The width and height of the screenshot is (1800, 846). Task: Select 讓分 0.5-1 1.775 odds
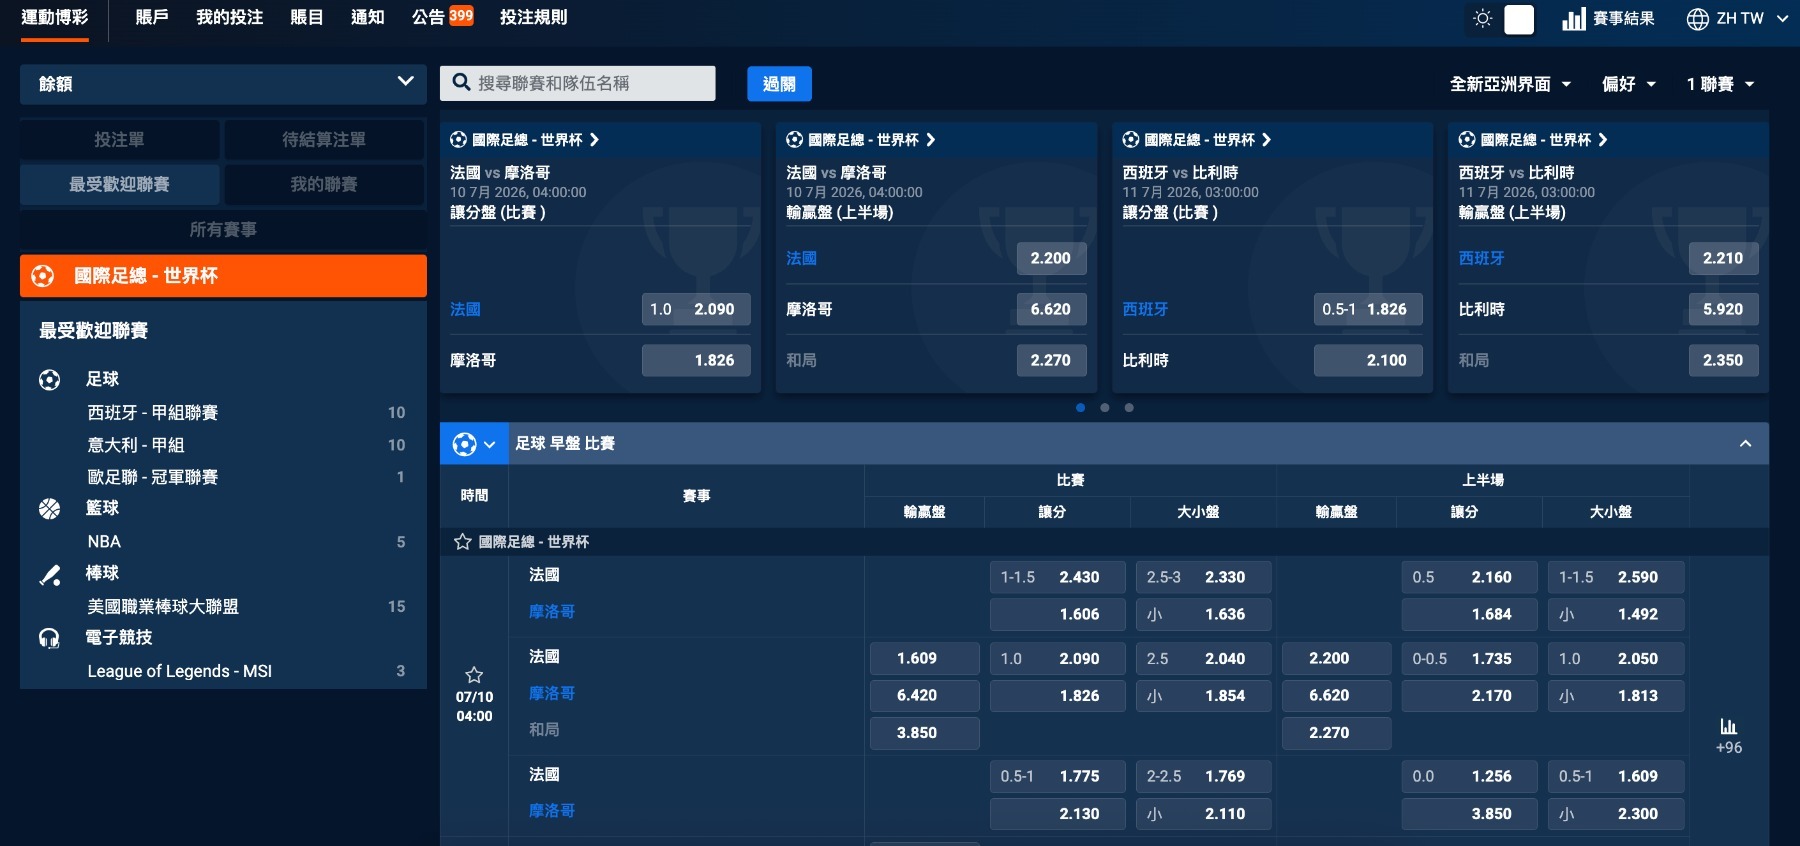1058,776
